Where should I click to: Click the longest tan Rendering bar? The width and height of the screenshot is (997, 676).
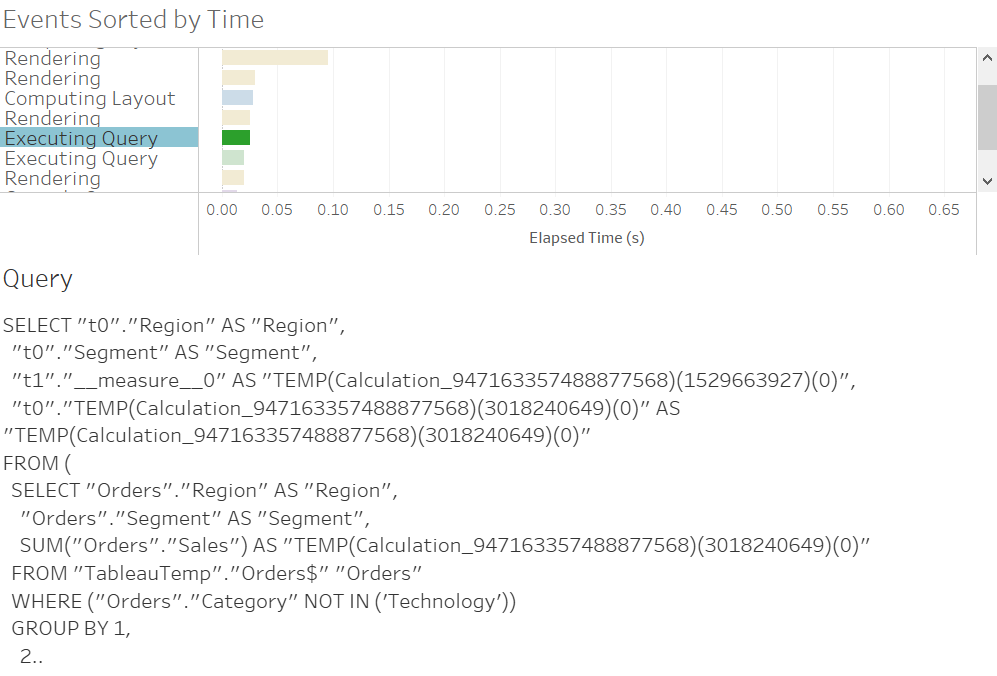tap(275, 57)
